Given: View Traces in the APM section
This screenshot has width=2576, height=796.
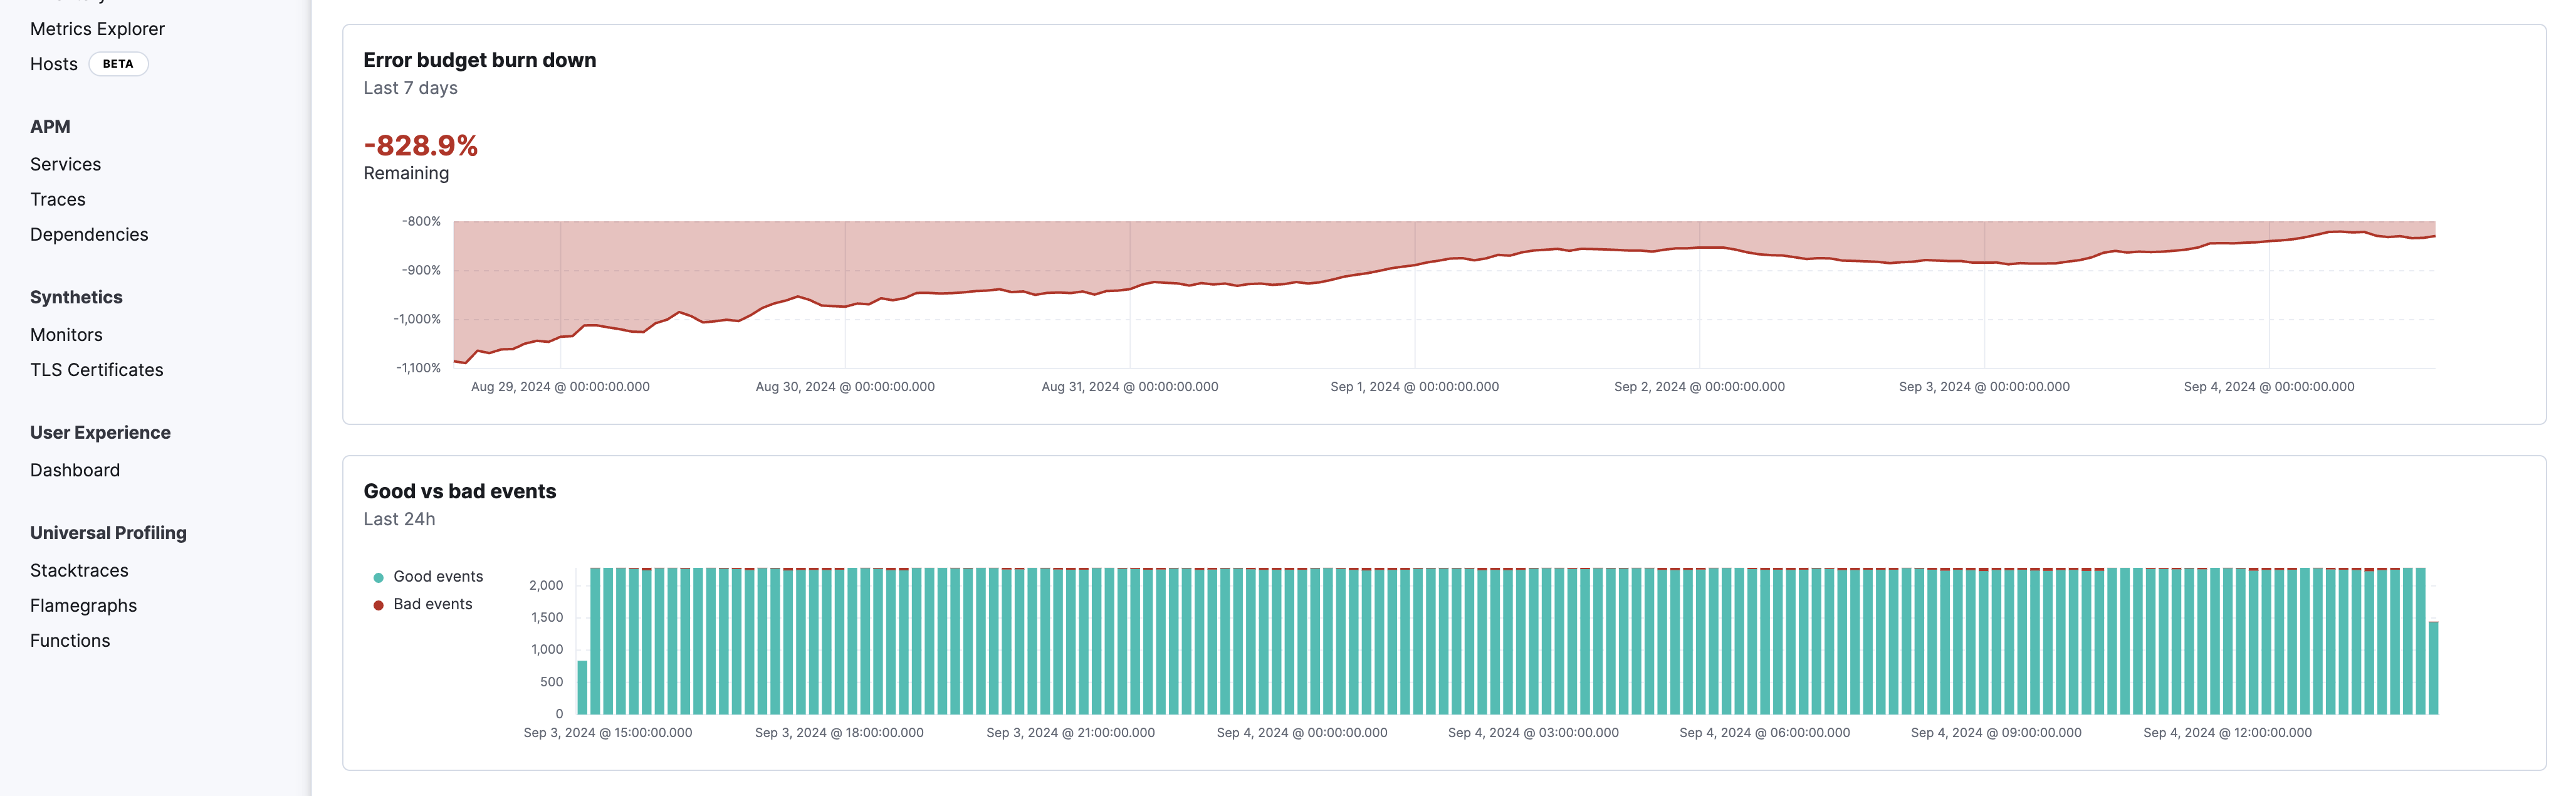Looking at the screenshot, I should point(58,198).
